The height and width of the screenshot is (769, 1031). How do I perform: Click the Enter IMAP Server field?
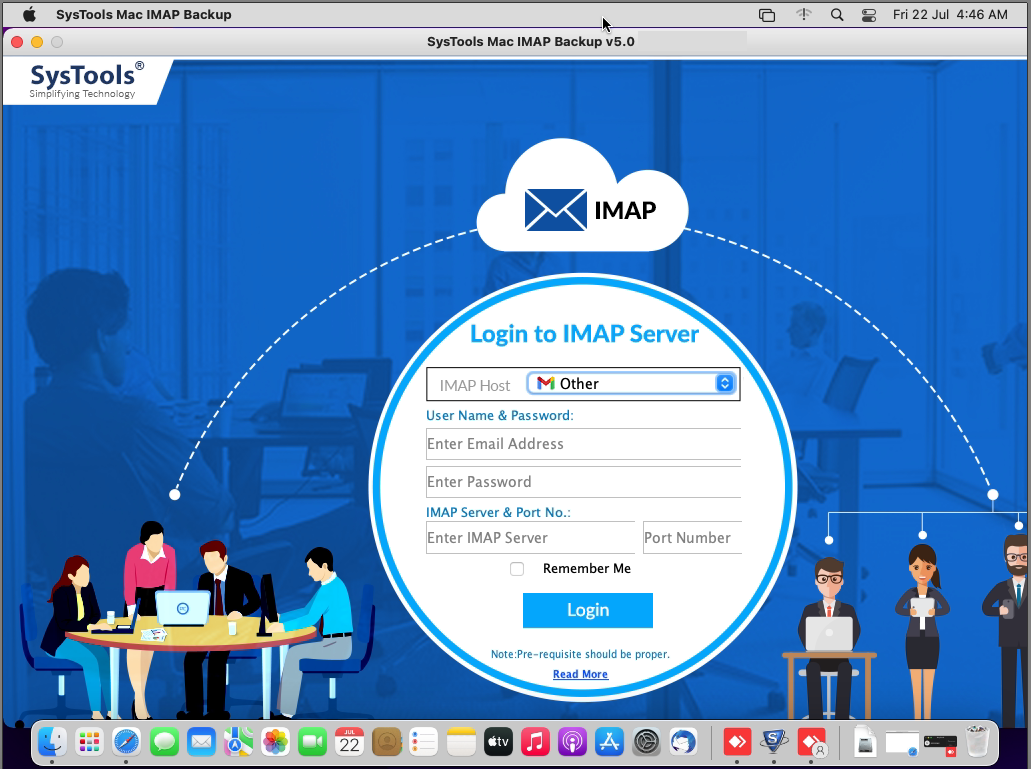(x=530, y=538)
